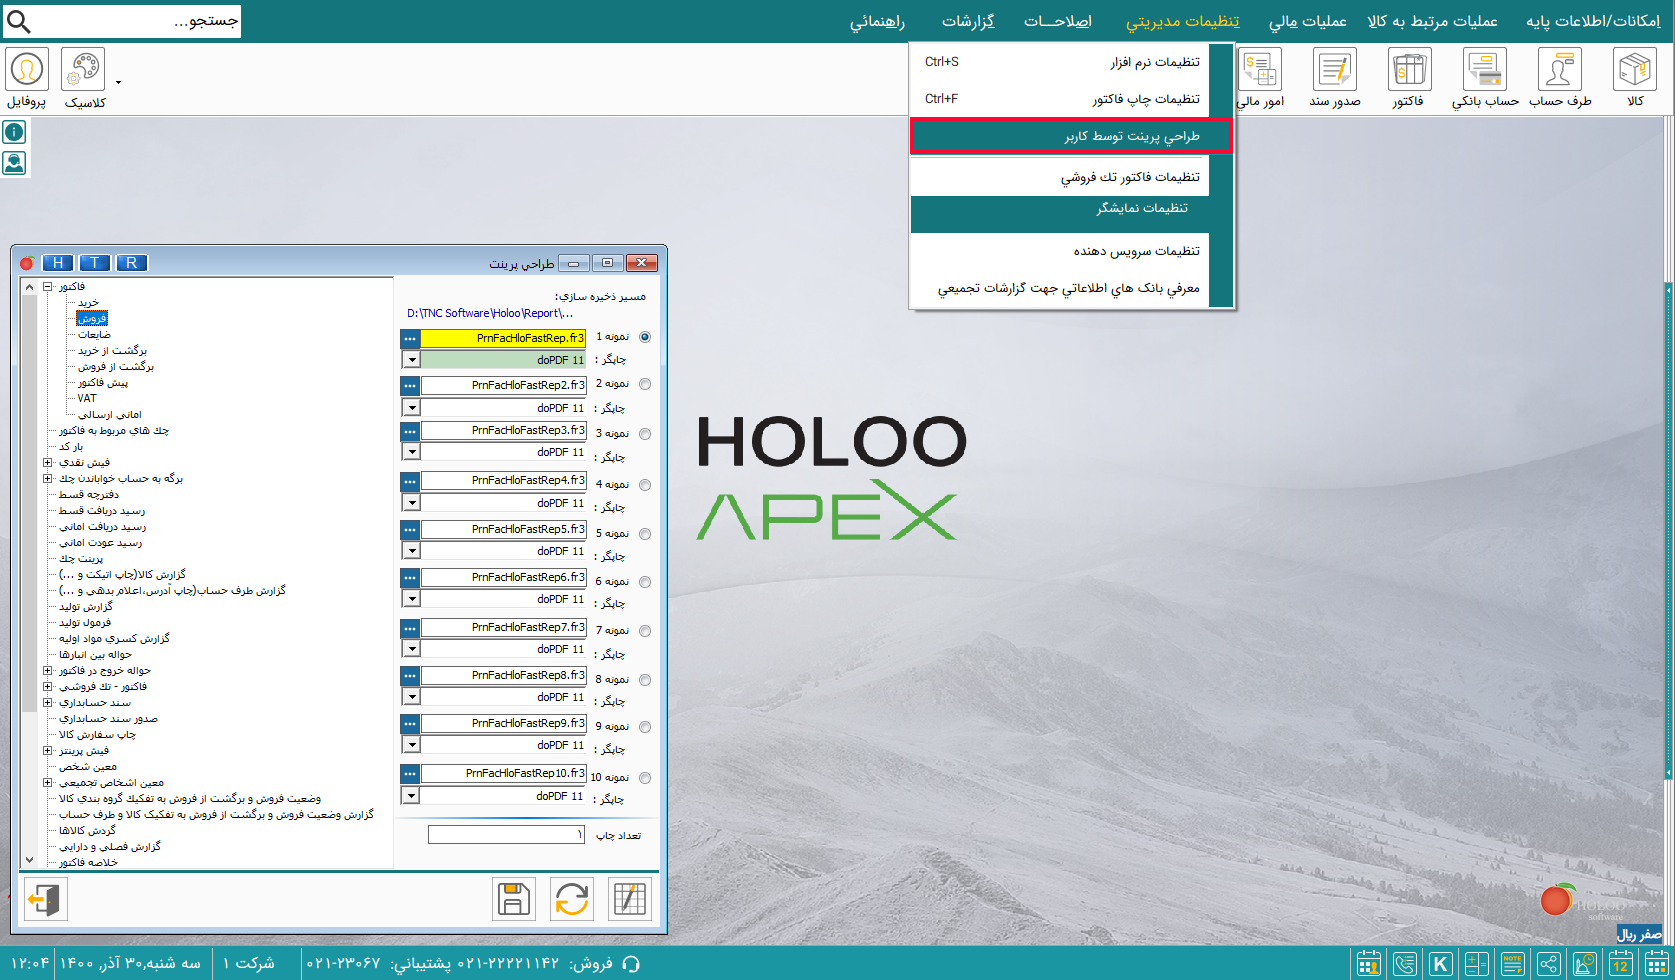Screen dimensions: 1675x980
Task: Collapse the فاکتور tree node
Action: [x=47, y=287]
